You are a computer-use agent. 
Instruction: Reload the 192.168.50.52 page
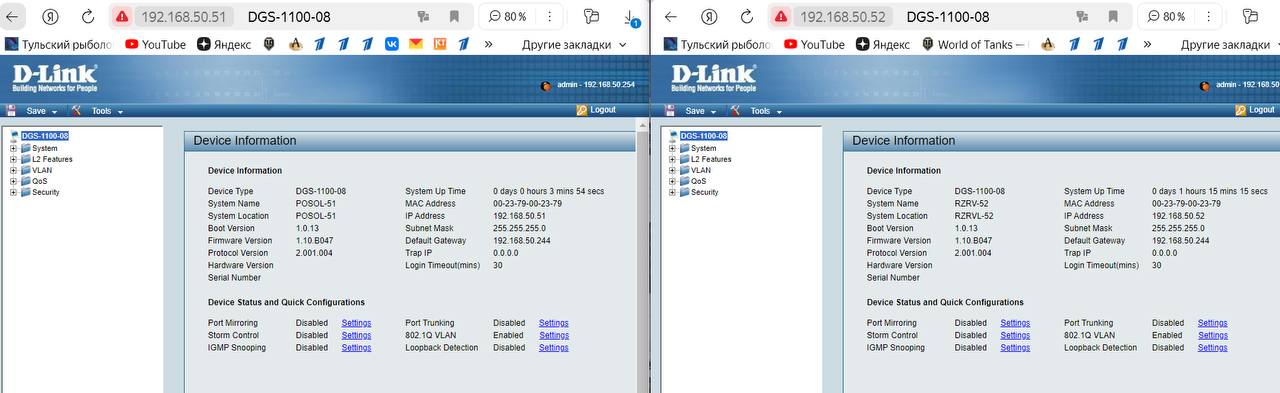tap(747, 16)
